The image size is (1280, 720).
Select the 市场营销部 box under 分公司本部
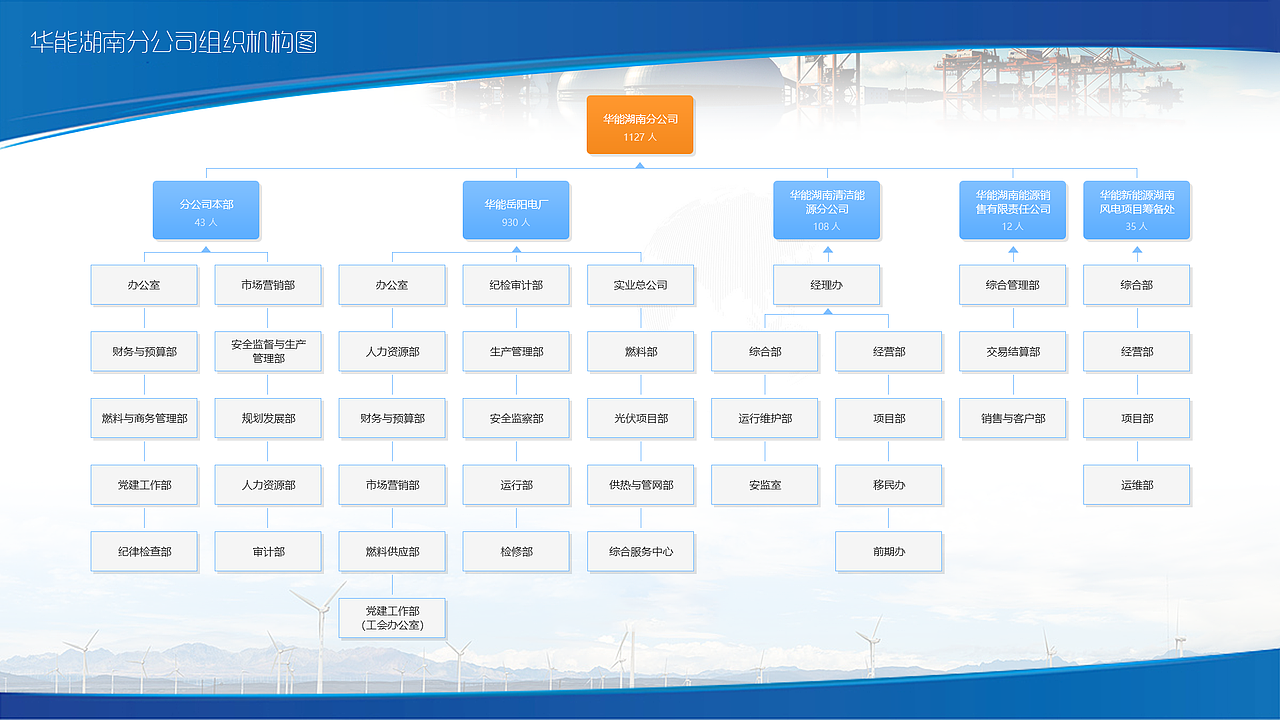coord(268,284)
